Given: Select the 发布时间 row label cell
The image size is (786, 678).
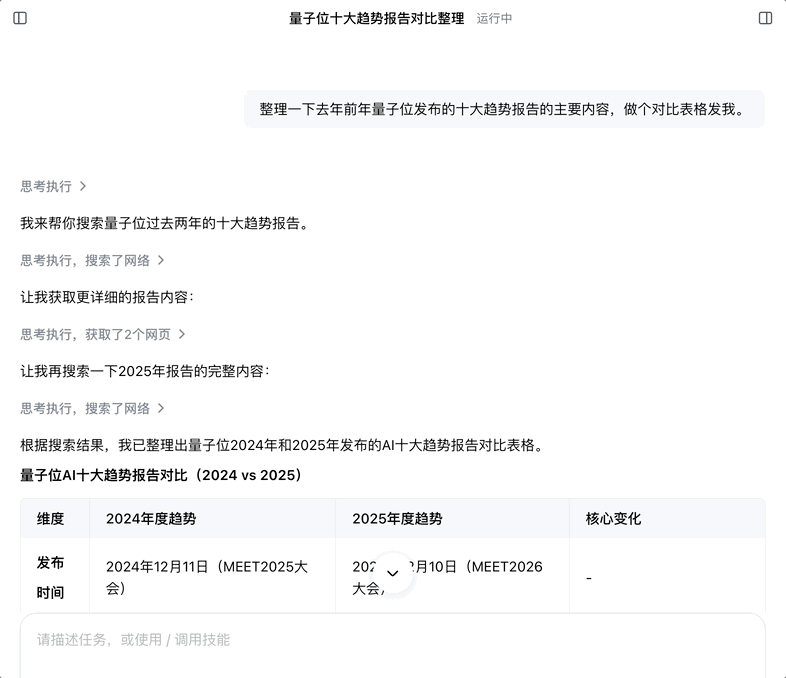Looking at the screenshot, I should [51, 577].
